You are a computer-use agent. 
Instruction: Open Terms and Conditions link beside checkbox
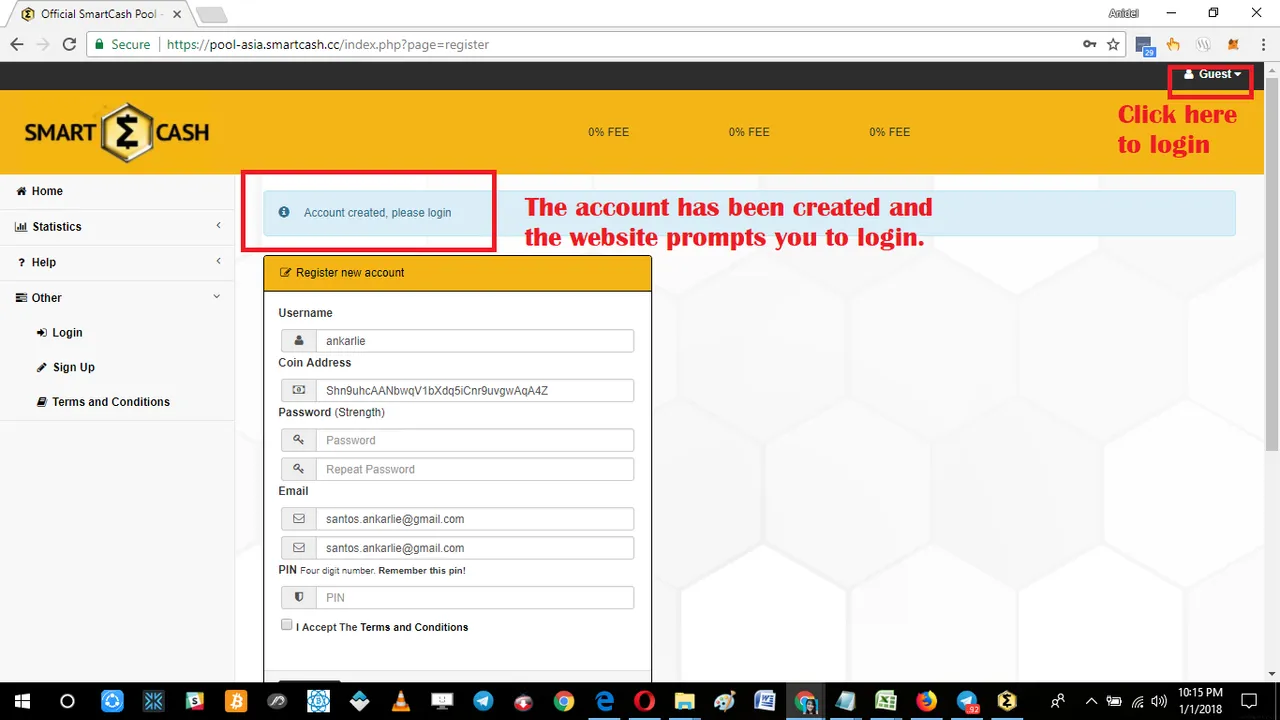tap(414, 628)
